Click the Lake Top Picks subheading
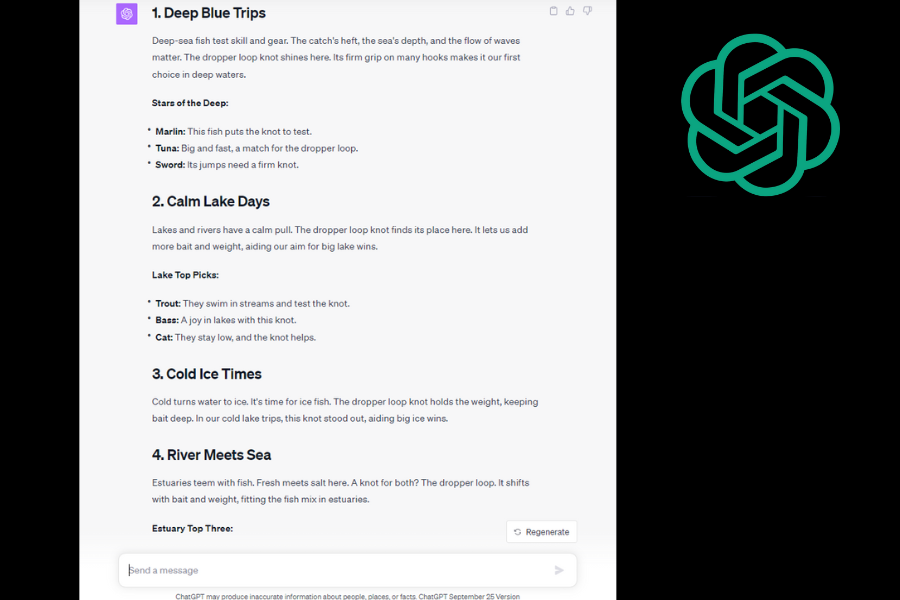 click(185, 275)
